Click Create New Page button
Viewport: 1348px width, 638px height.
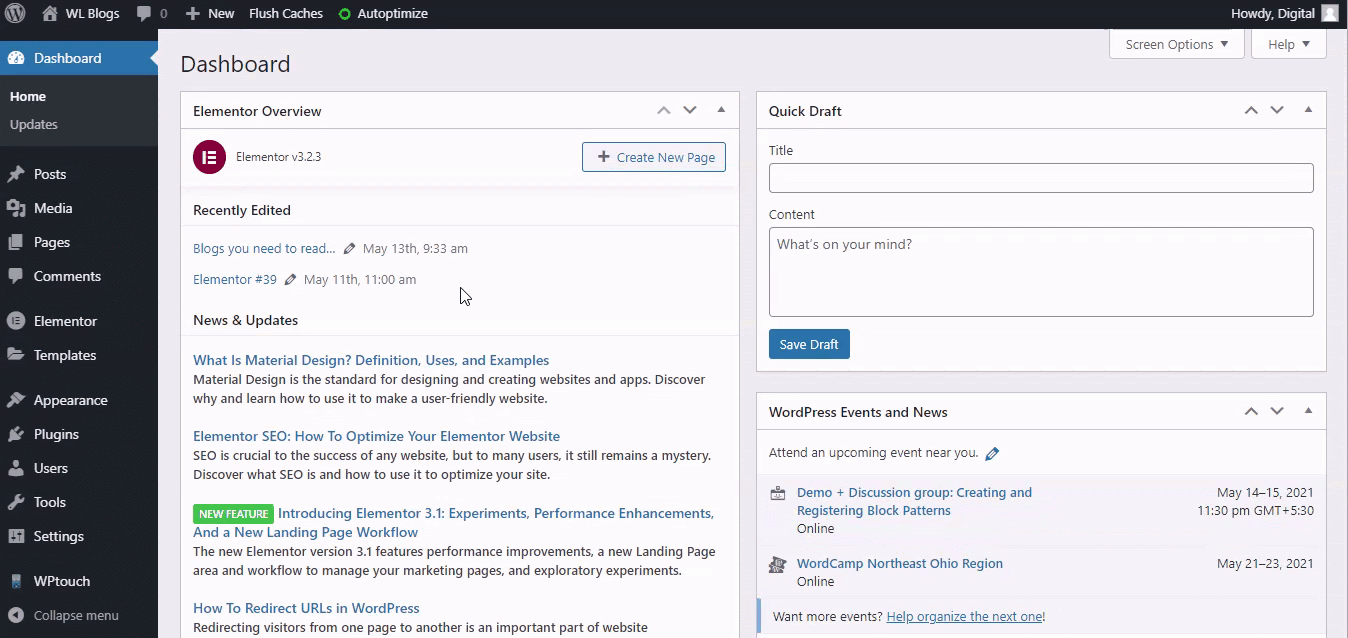point(654,157)
